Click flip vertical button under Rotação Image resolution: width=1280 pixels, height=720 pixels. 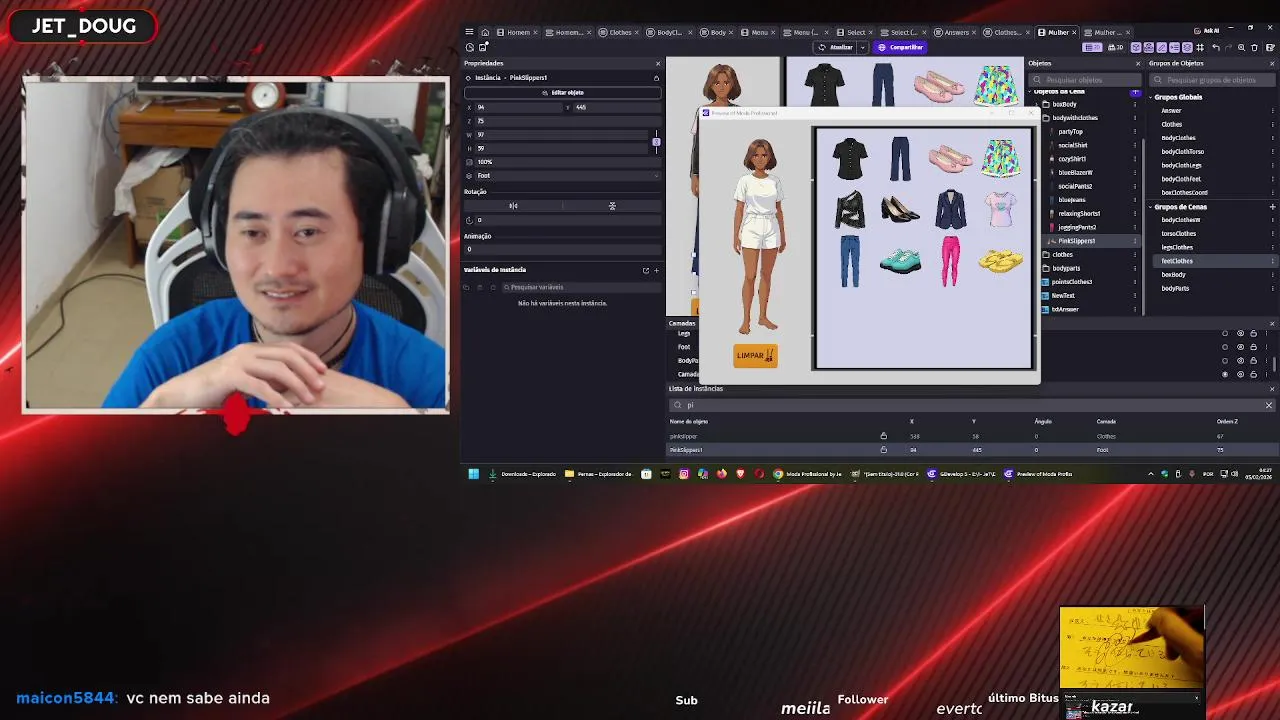click(612, 206)
